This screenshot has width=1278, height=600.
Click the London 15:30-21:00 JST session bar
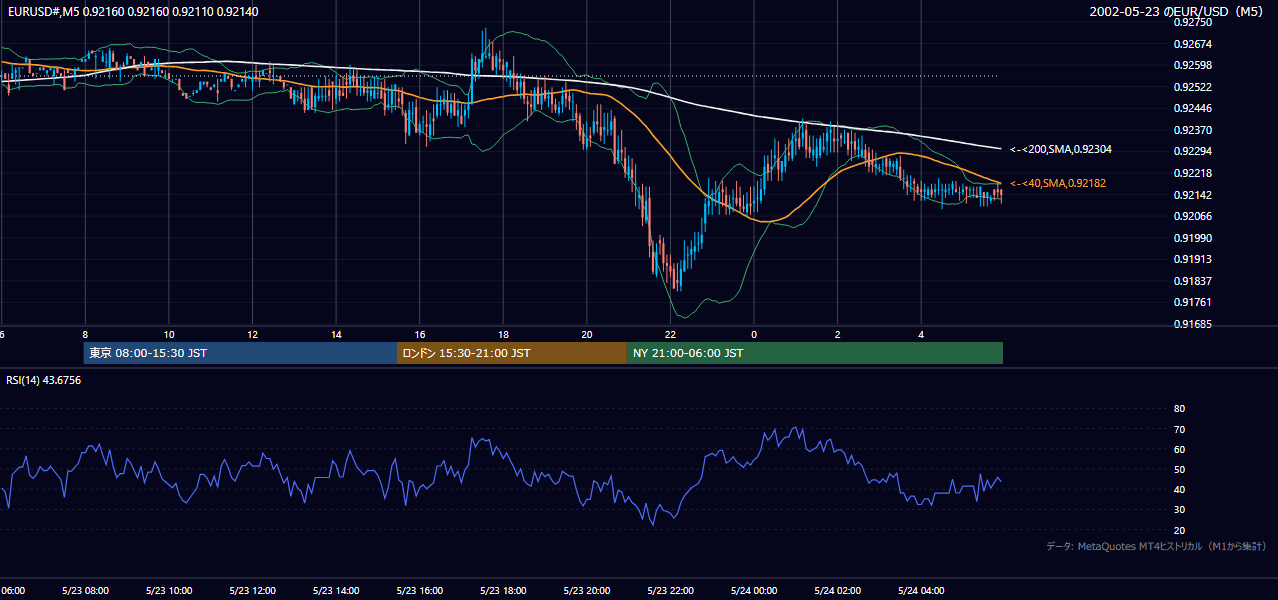(x=512, y=353)
